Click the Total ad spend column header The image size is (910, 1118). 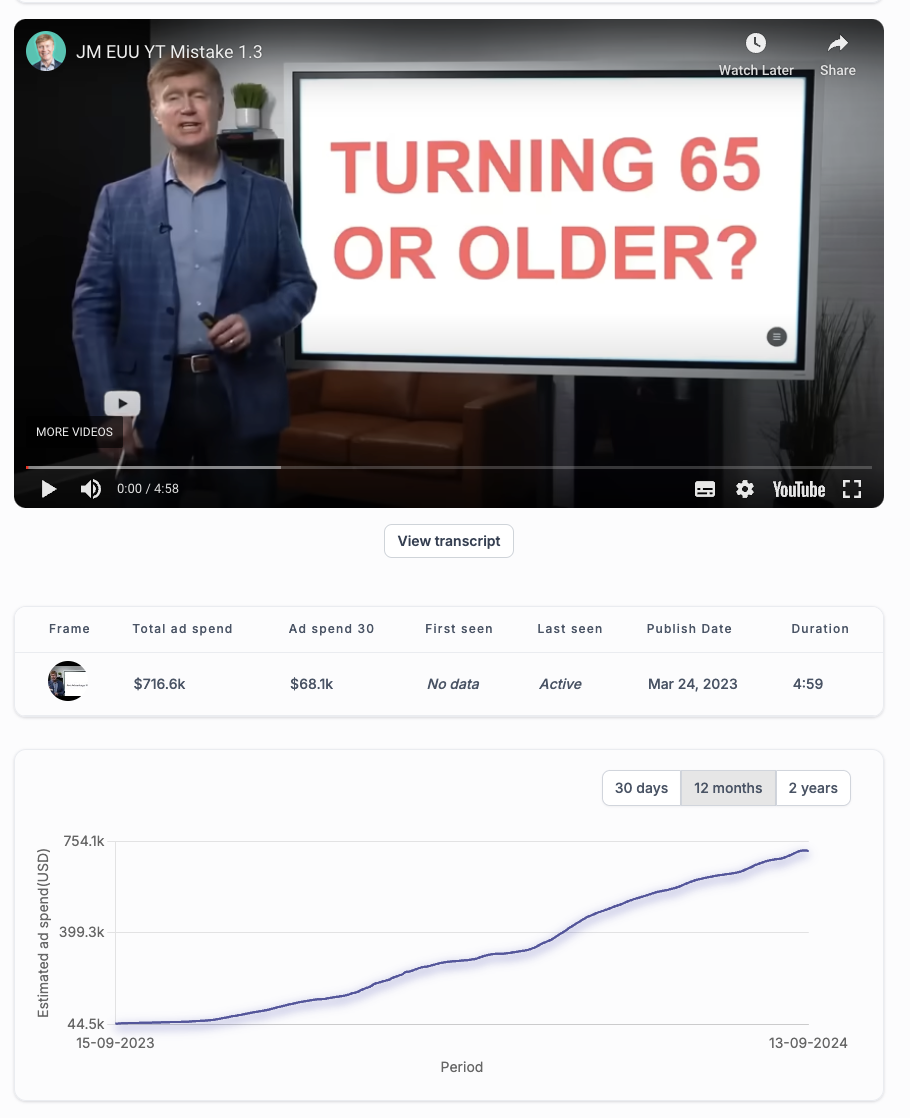point(183,629)
